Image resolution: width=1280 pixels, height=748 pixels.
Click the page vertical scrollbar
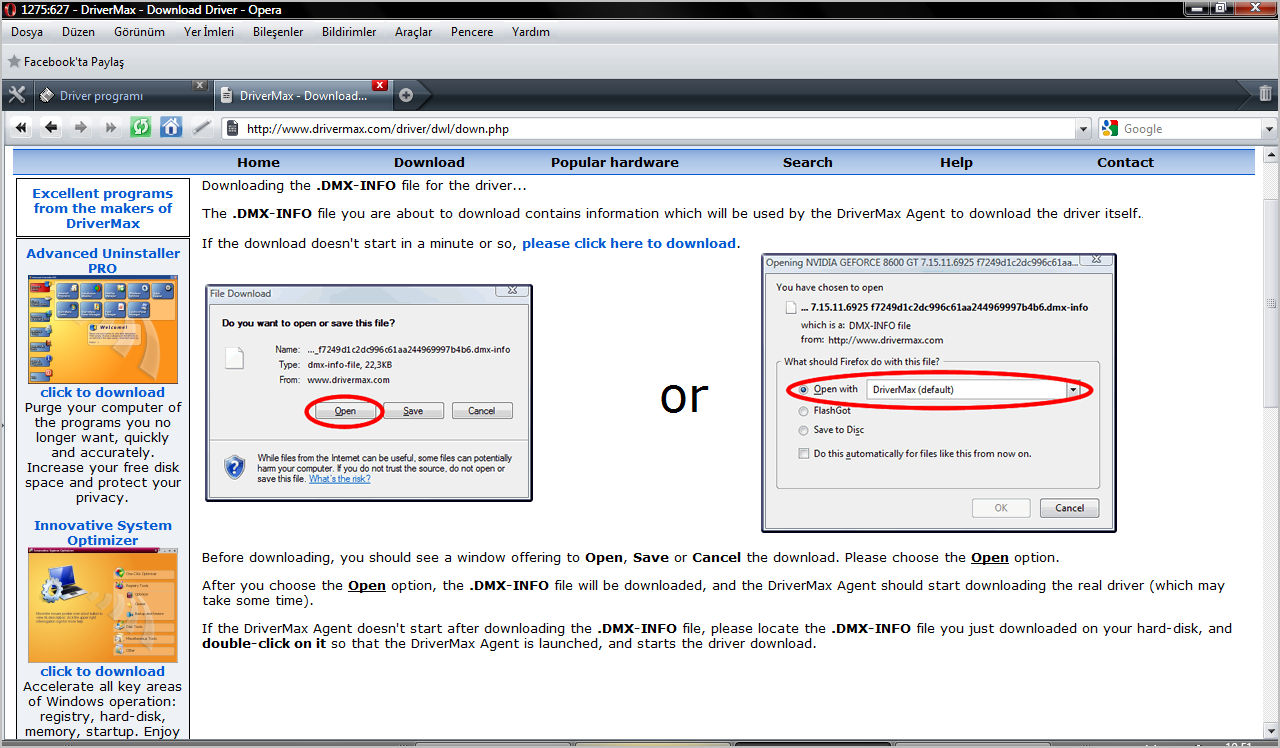pyautogui.click(x=1270, y=443)
